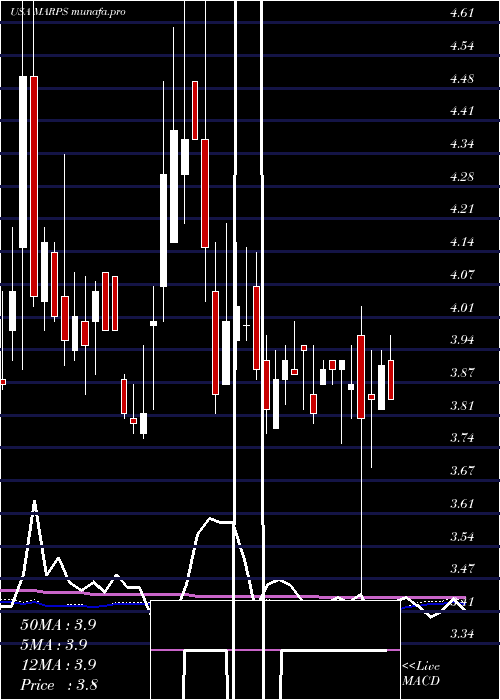
Task: Click the 4.61 price axis label
Action: 462,13
